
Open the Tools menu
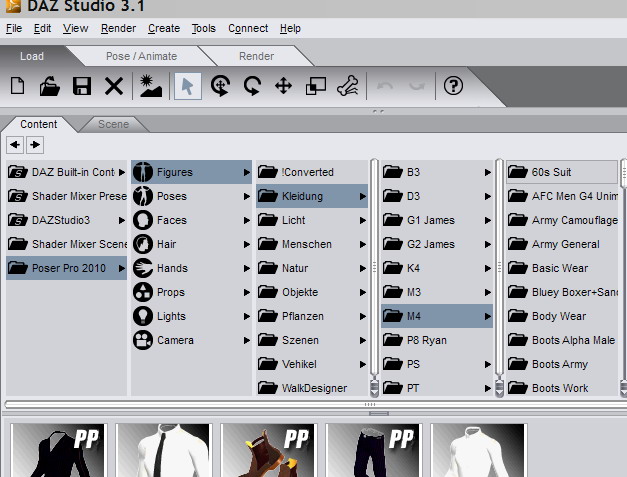click(204, 28)
